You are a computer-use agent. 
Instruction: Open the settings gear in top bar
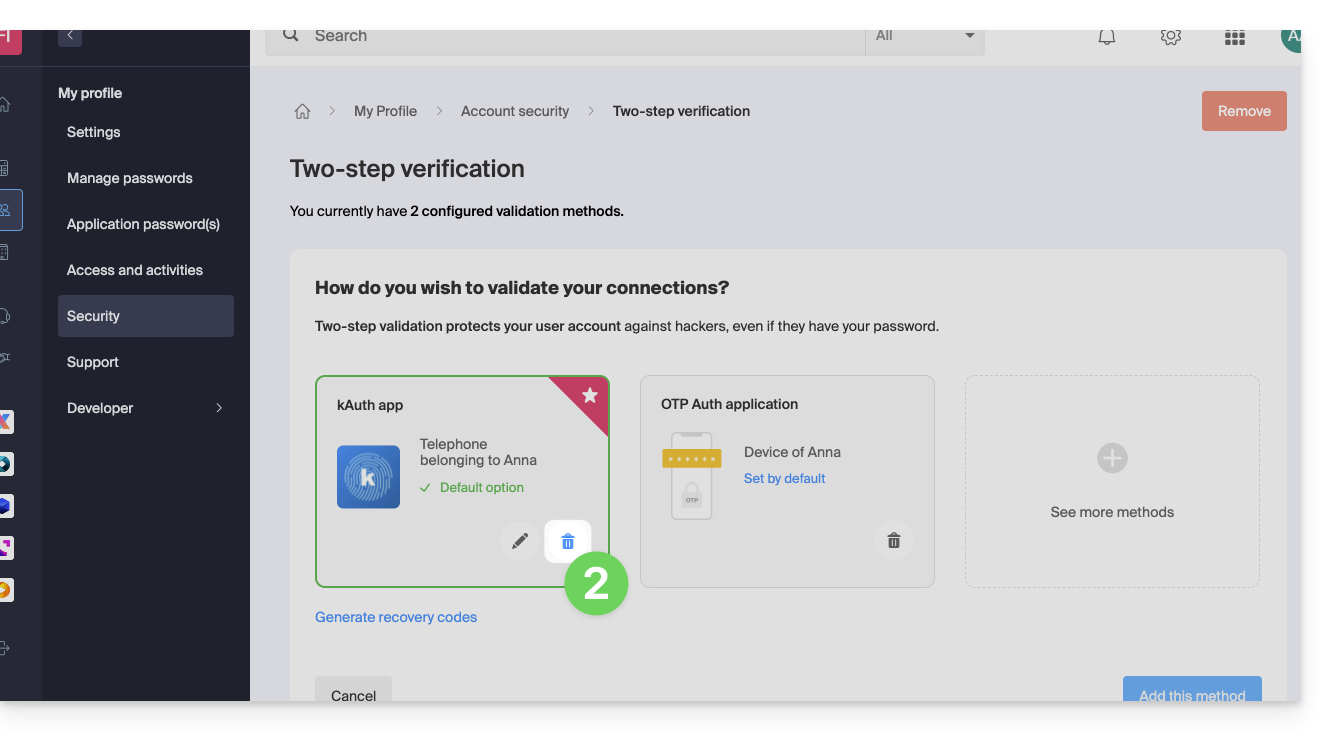[1170, 37]
